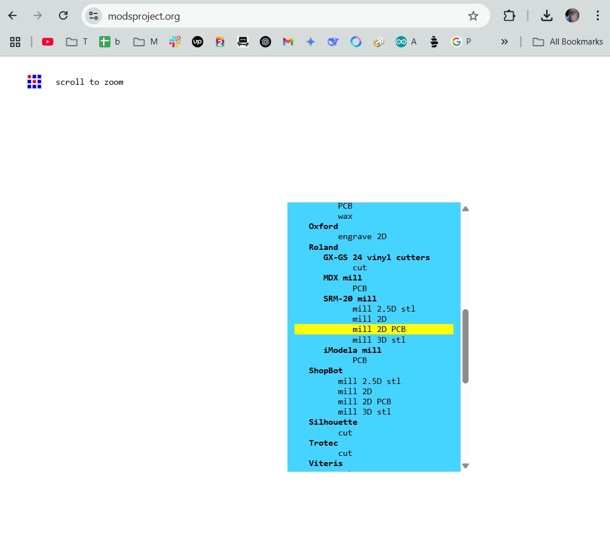The height and width of the screenshot is (533, 610).
Task: Click the list scrollbar down arrow
Action: pos(465,466)
